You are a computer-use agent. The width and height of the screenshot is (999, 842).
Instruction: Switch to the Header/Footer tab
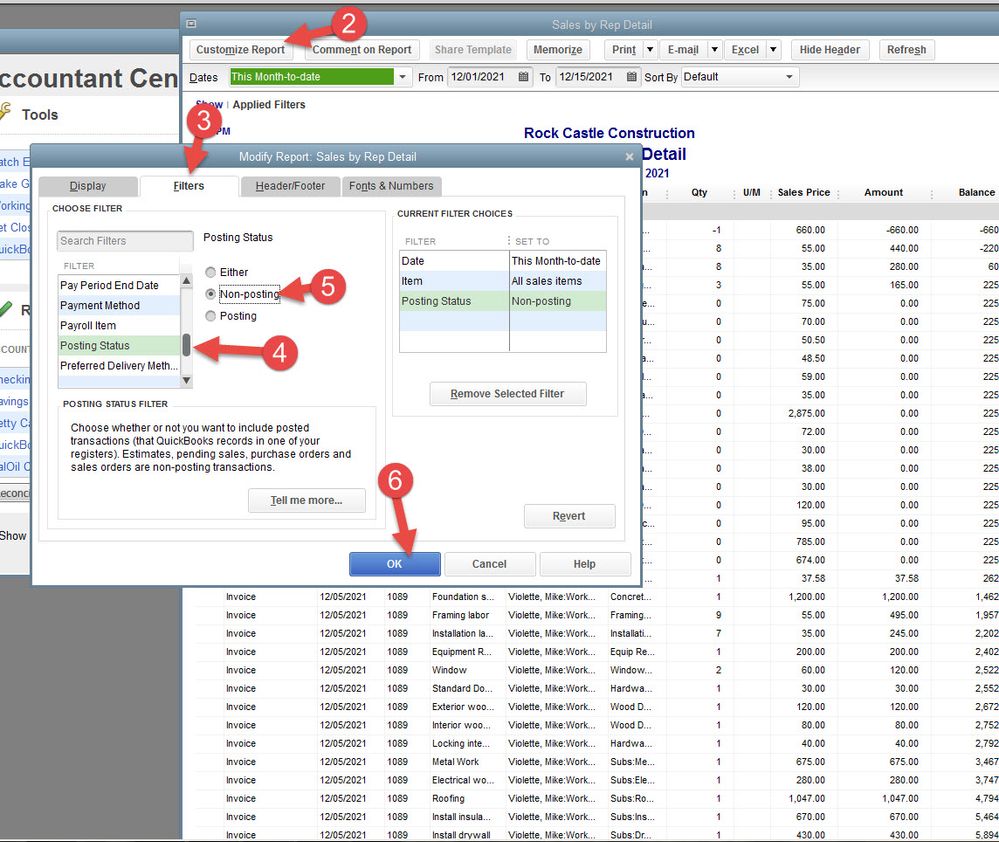coord(290,186)
